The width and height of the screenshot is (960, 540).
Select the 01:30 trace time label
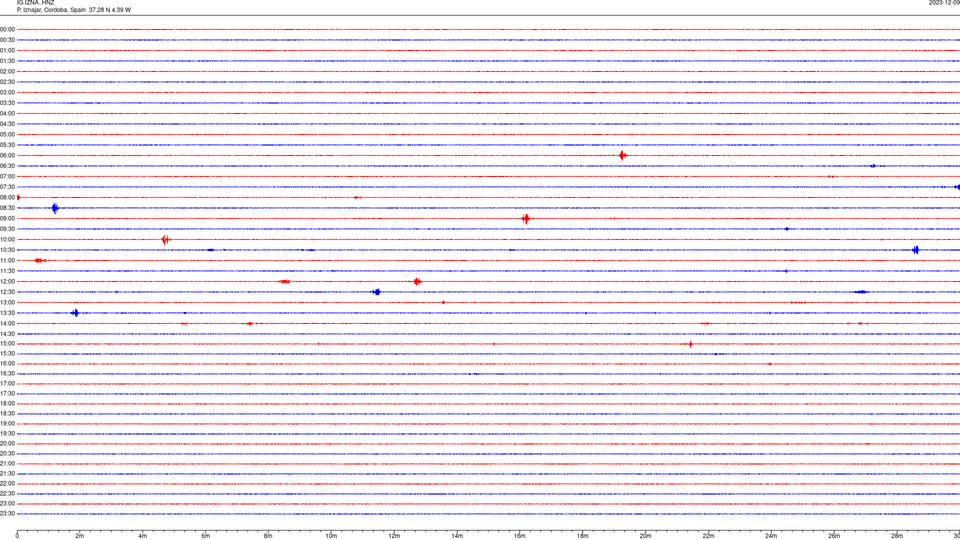pos(7,61)
